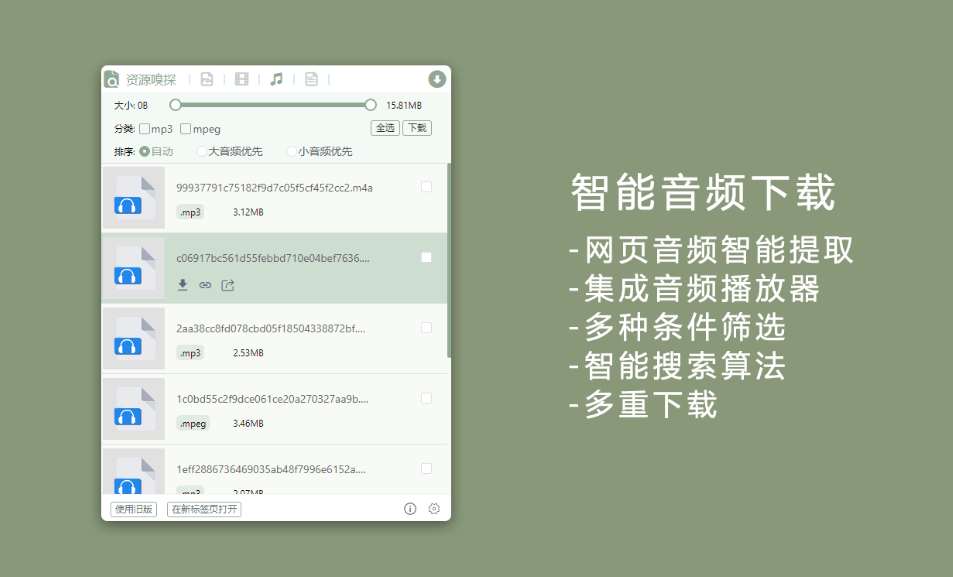
Task: Copy the link of the selected audio file
Action: 203,287
